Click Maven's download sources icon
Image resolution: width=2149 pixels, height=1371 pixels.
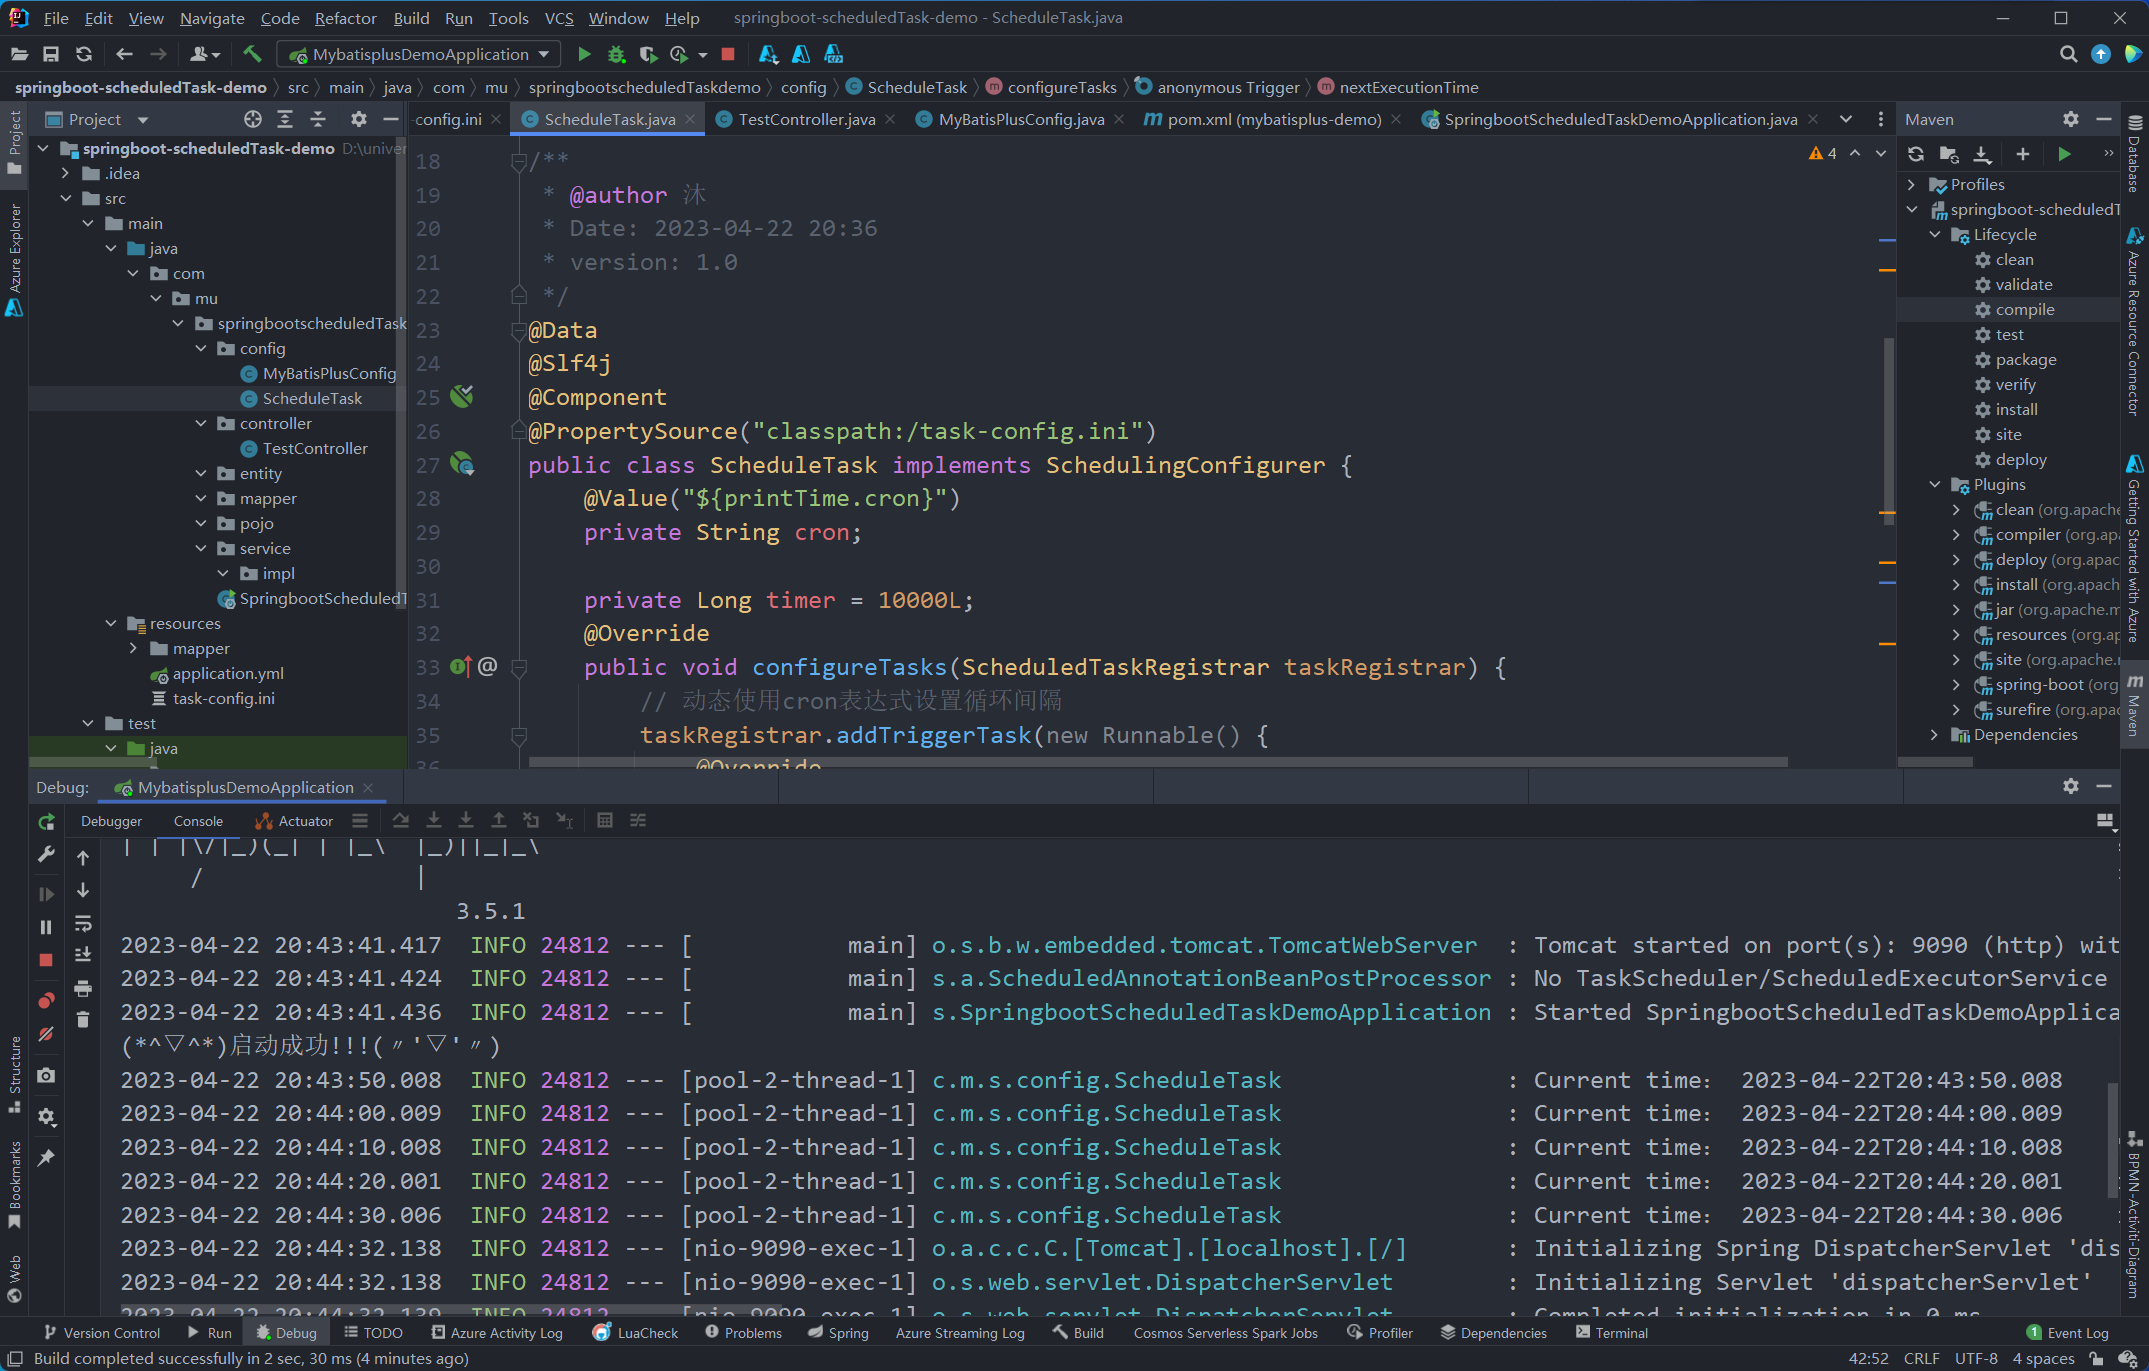(1981, 154)
